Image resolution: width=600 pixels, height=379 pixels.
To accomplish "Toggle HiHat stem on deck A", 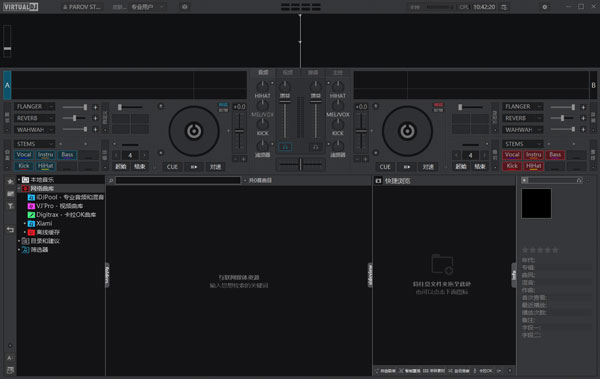I will tap(46, 166).
